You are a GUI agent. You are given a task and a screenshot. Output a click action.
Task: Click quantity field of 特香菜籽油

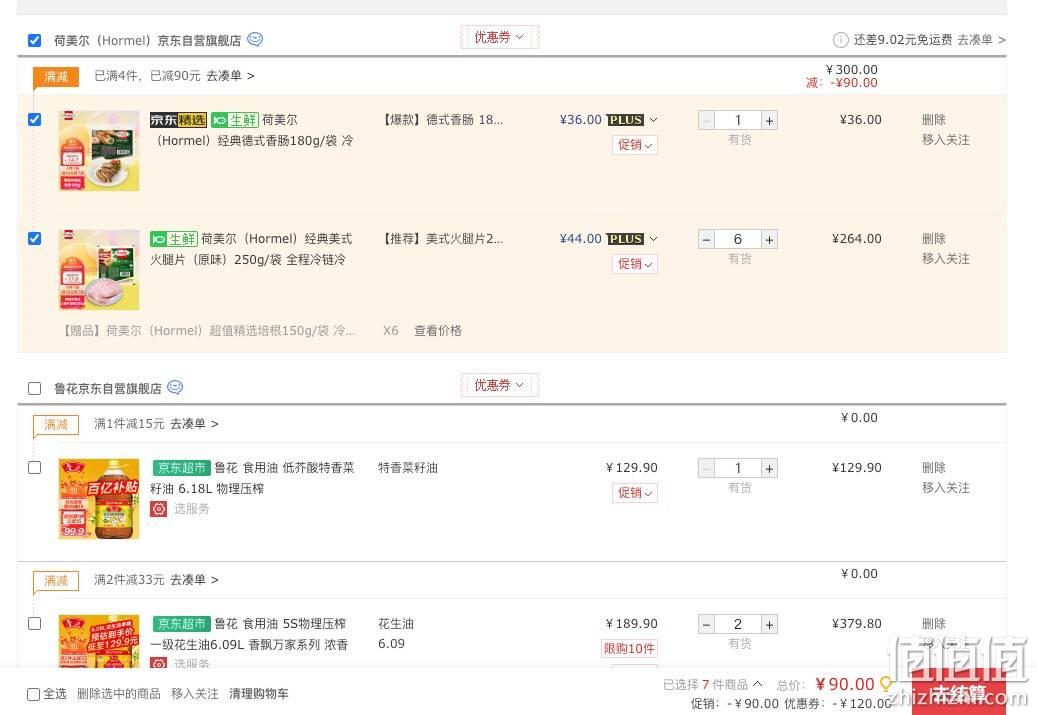coord(738,468)
